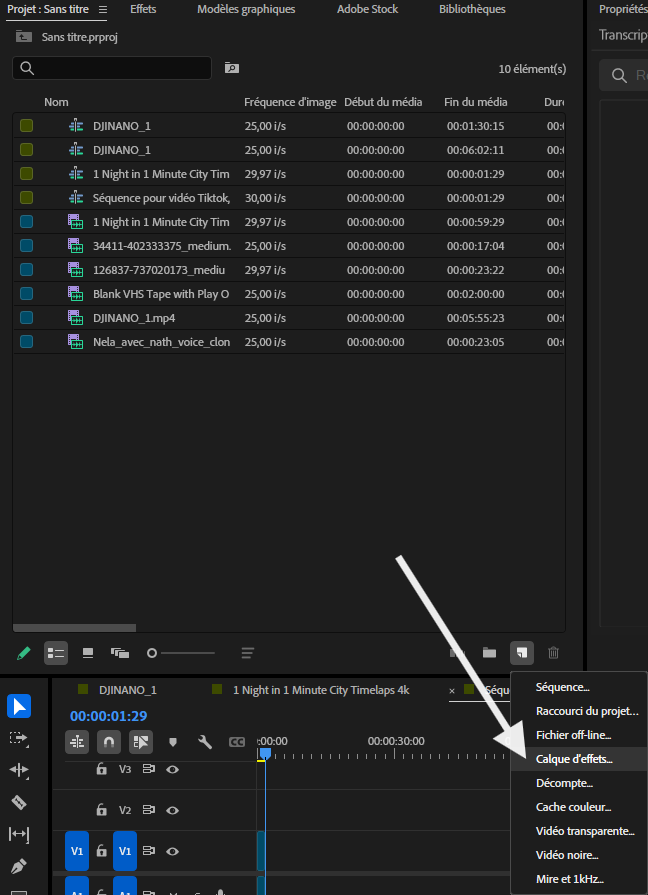Switch to the Effets tab
Image resolution: width=648 pixels, height=895 pixels.
(x=143, y=9)
